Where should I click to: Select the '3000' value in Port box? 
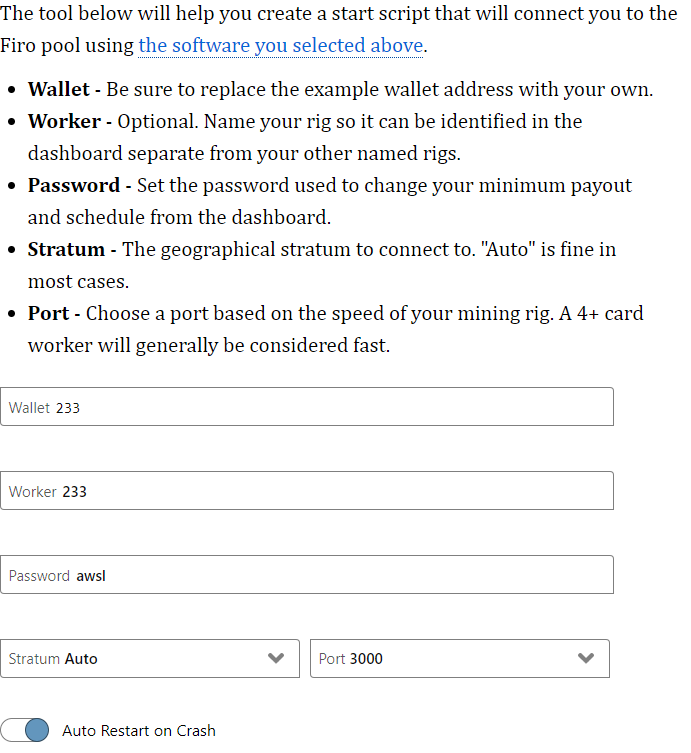point(366,659)
